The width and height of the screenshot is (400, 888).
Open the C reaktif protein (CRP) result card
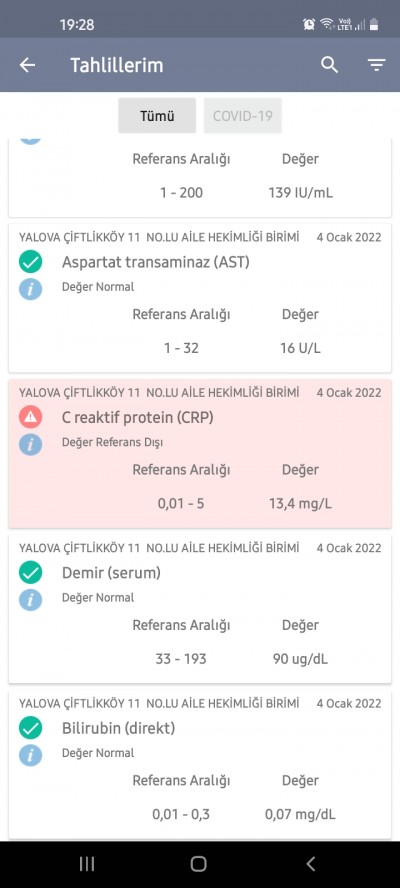point(200,454)
